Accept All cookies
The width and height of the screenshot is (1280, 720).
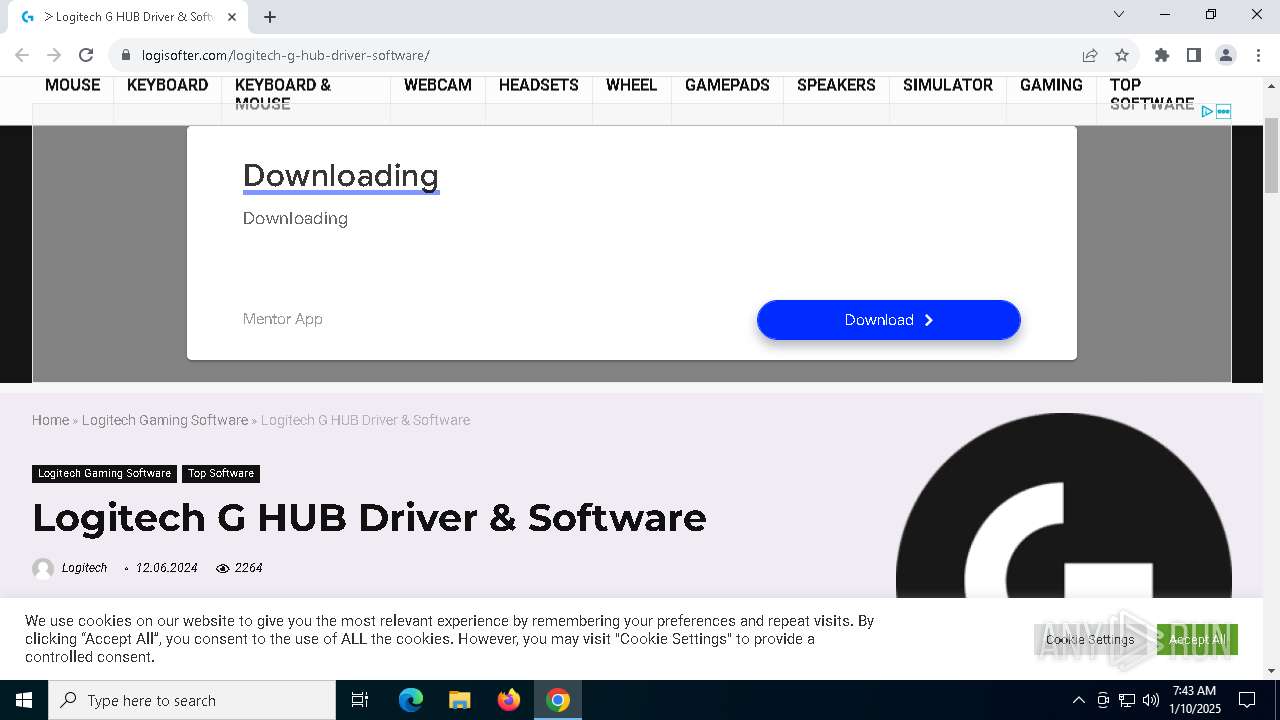1197,639
